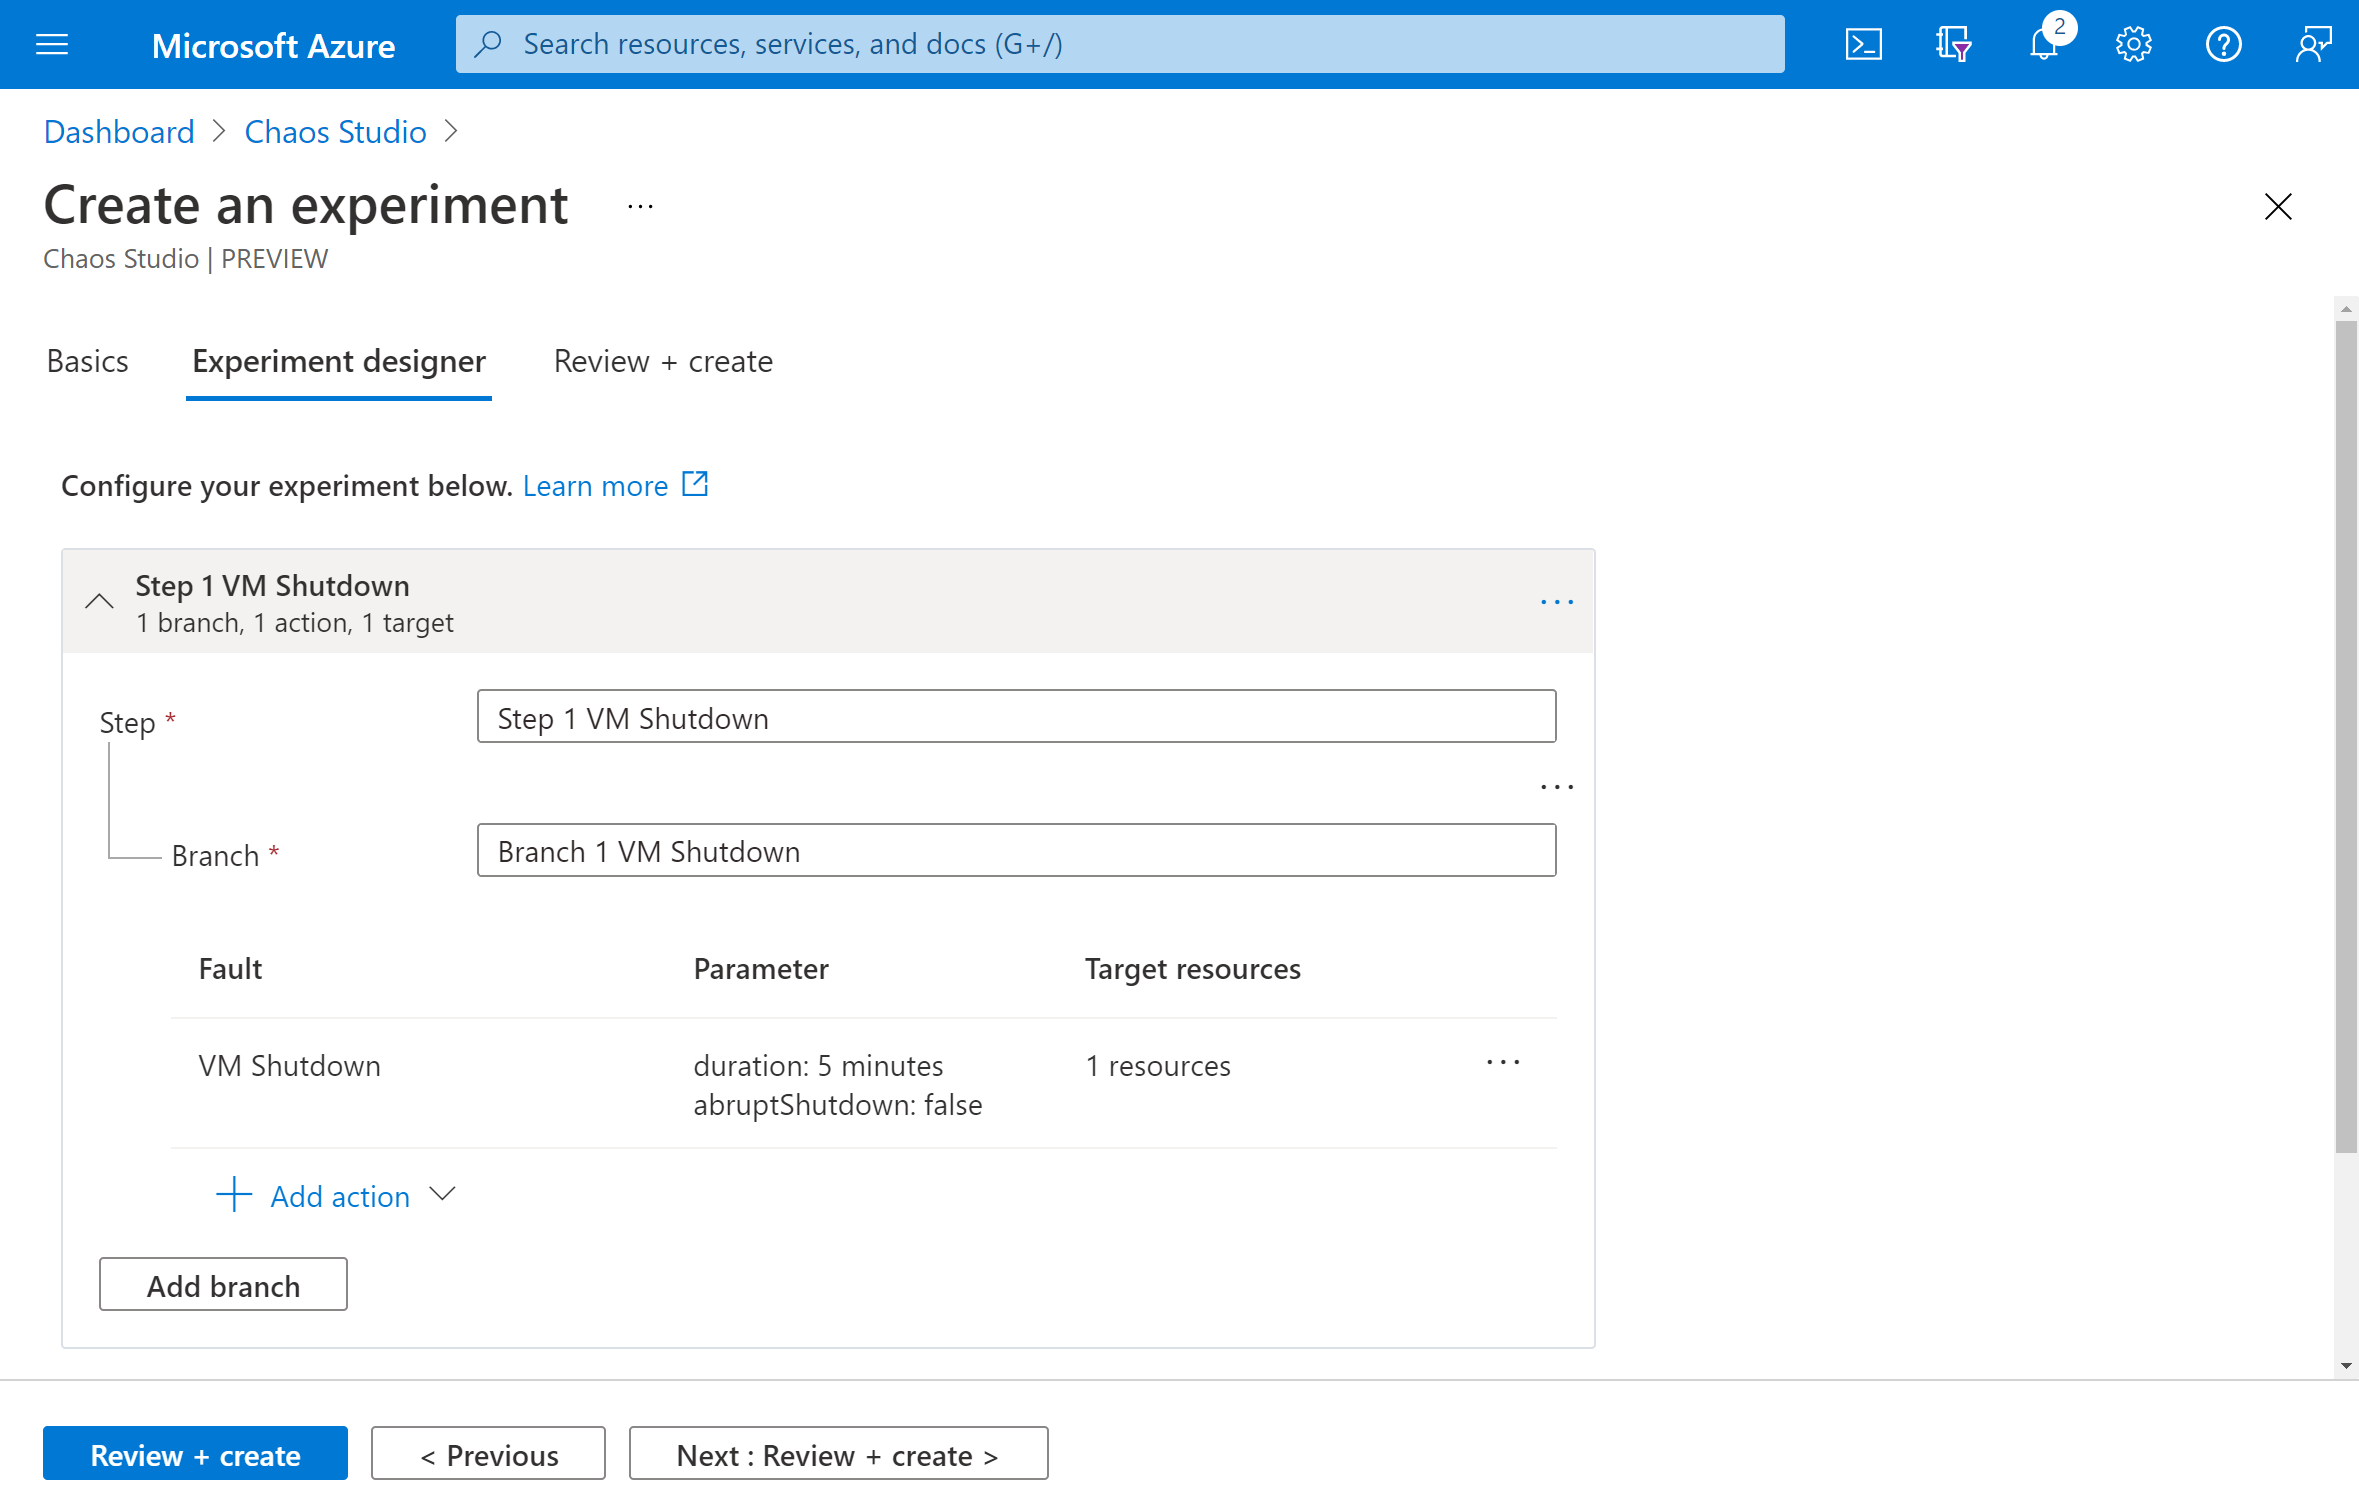Expand the hamburger menu icon
Viewport: 2359px width, 1510px height.
(52, 43)
